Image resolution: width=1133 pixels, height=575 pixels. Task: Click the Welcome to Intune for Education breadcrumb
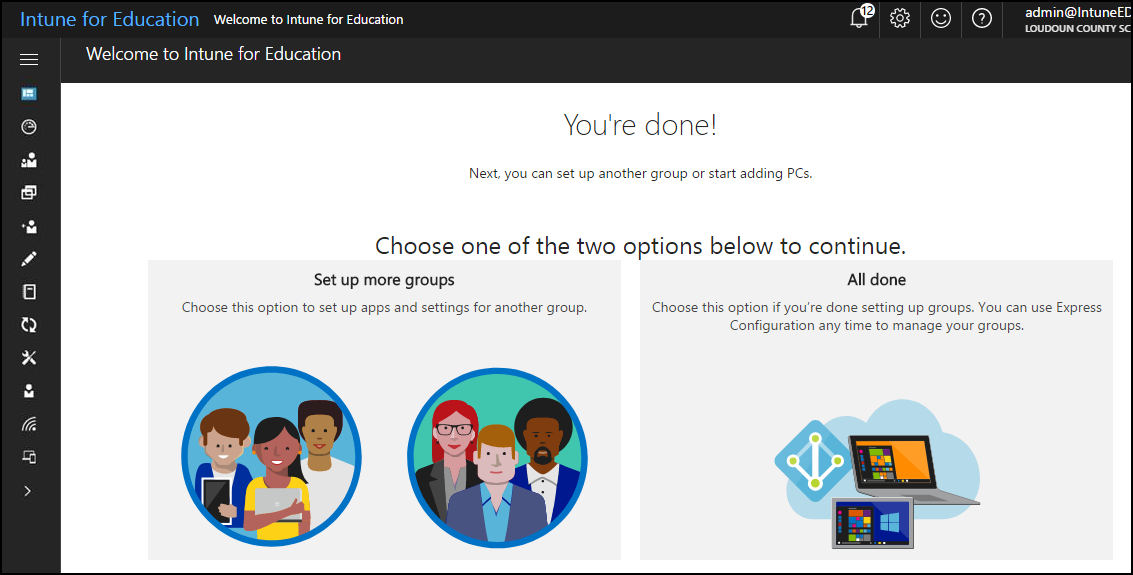(x=309, y=20)
